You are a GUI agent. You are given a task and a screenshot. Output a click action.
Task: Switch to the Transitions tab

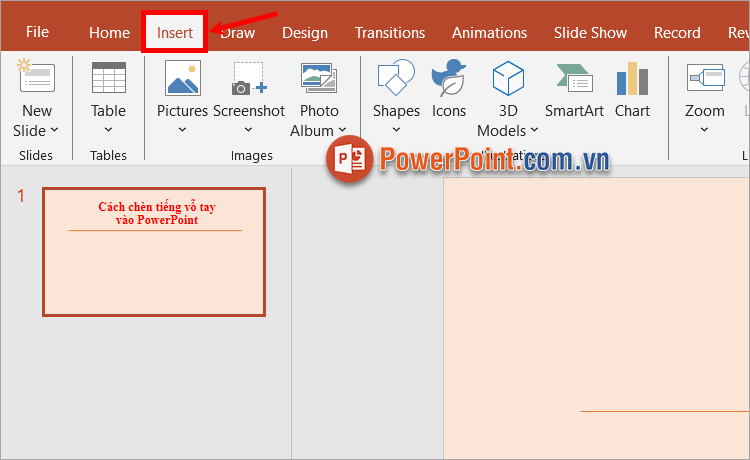point(390,33)
